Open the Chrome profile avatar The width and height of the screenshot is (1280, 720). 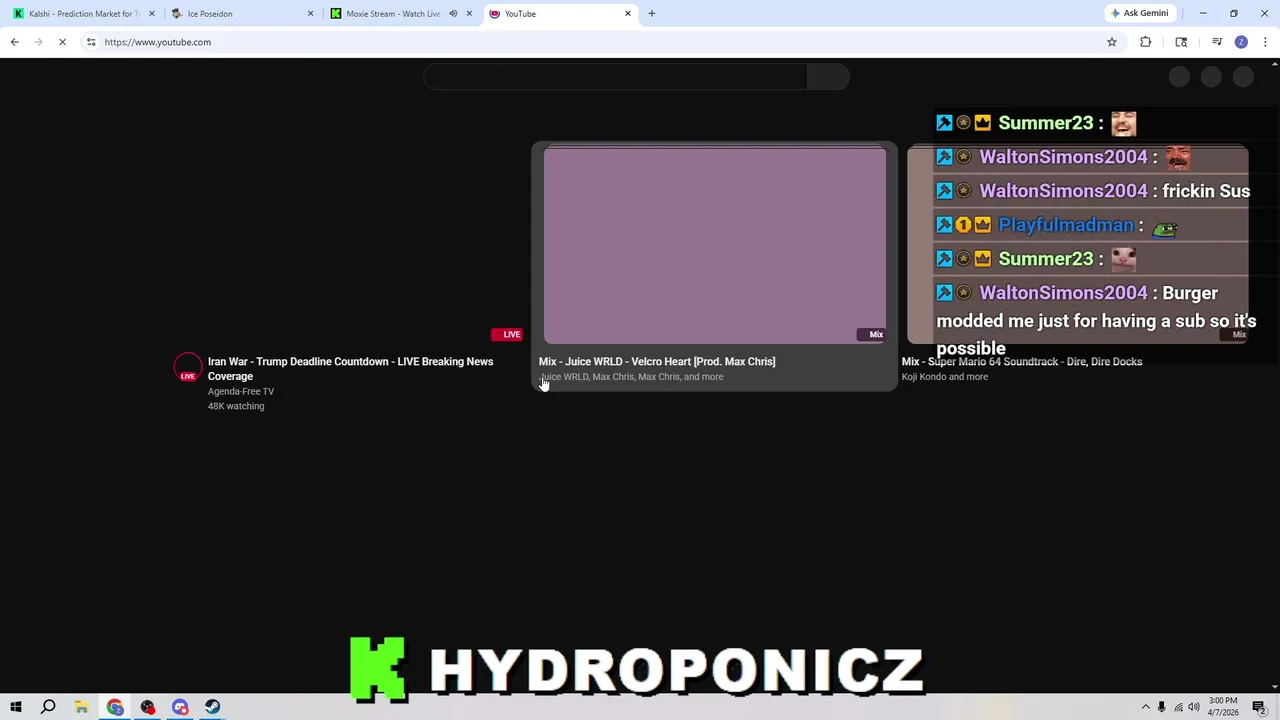tap(1241, 42)
